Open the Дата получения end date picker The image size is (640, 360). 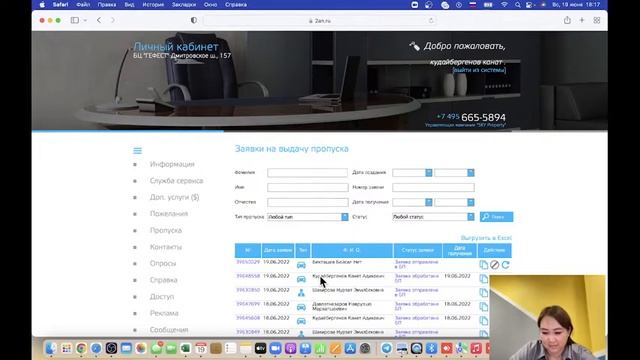click(x=471, y=202)
